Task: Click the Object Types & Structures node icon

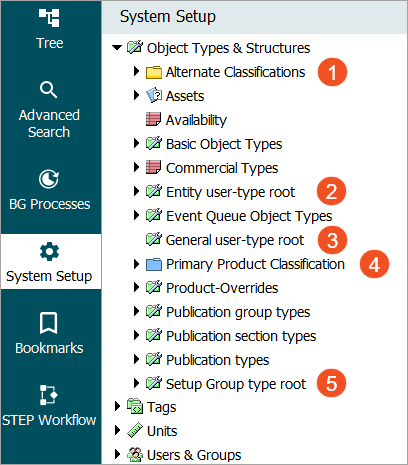Action: click(x=135, y=48)
